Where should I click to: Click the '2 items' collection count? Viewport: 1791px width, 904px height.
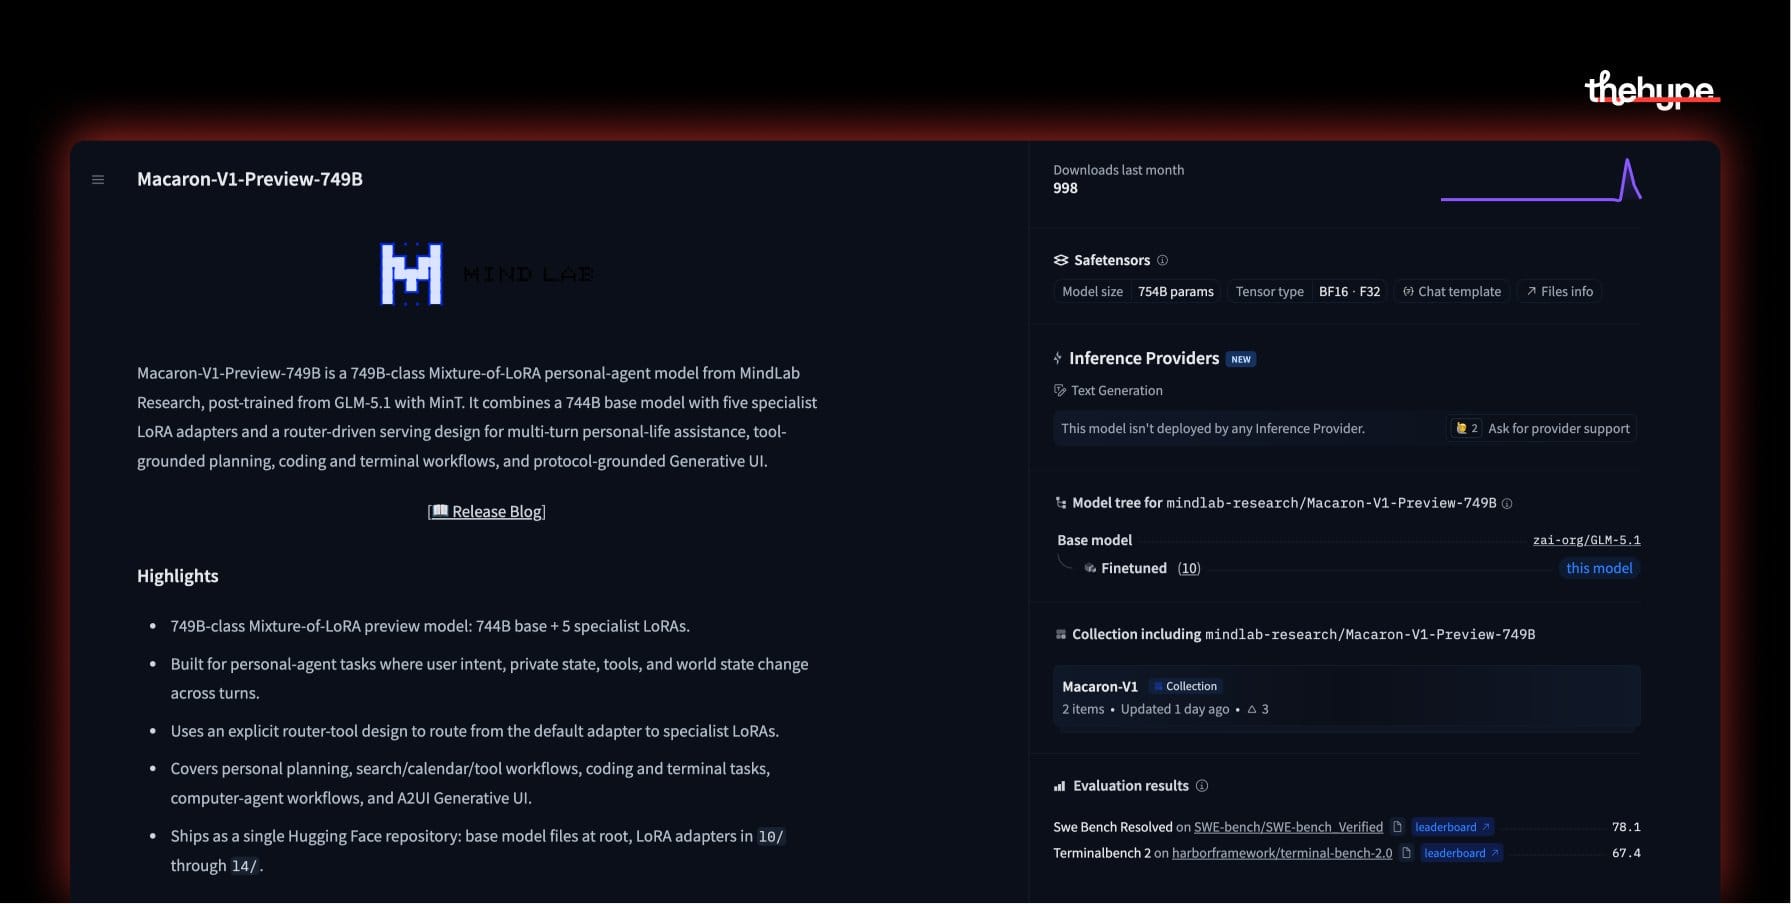(1083, 709)
